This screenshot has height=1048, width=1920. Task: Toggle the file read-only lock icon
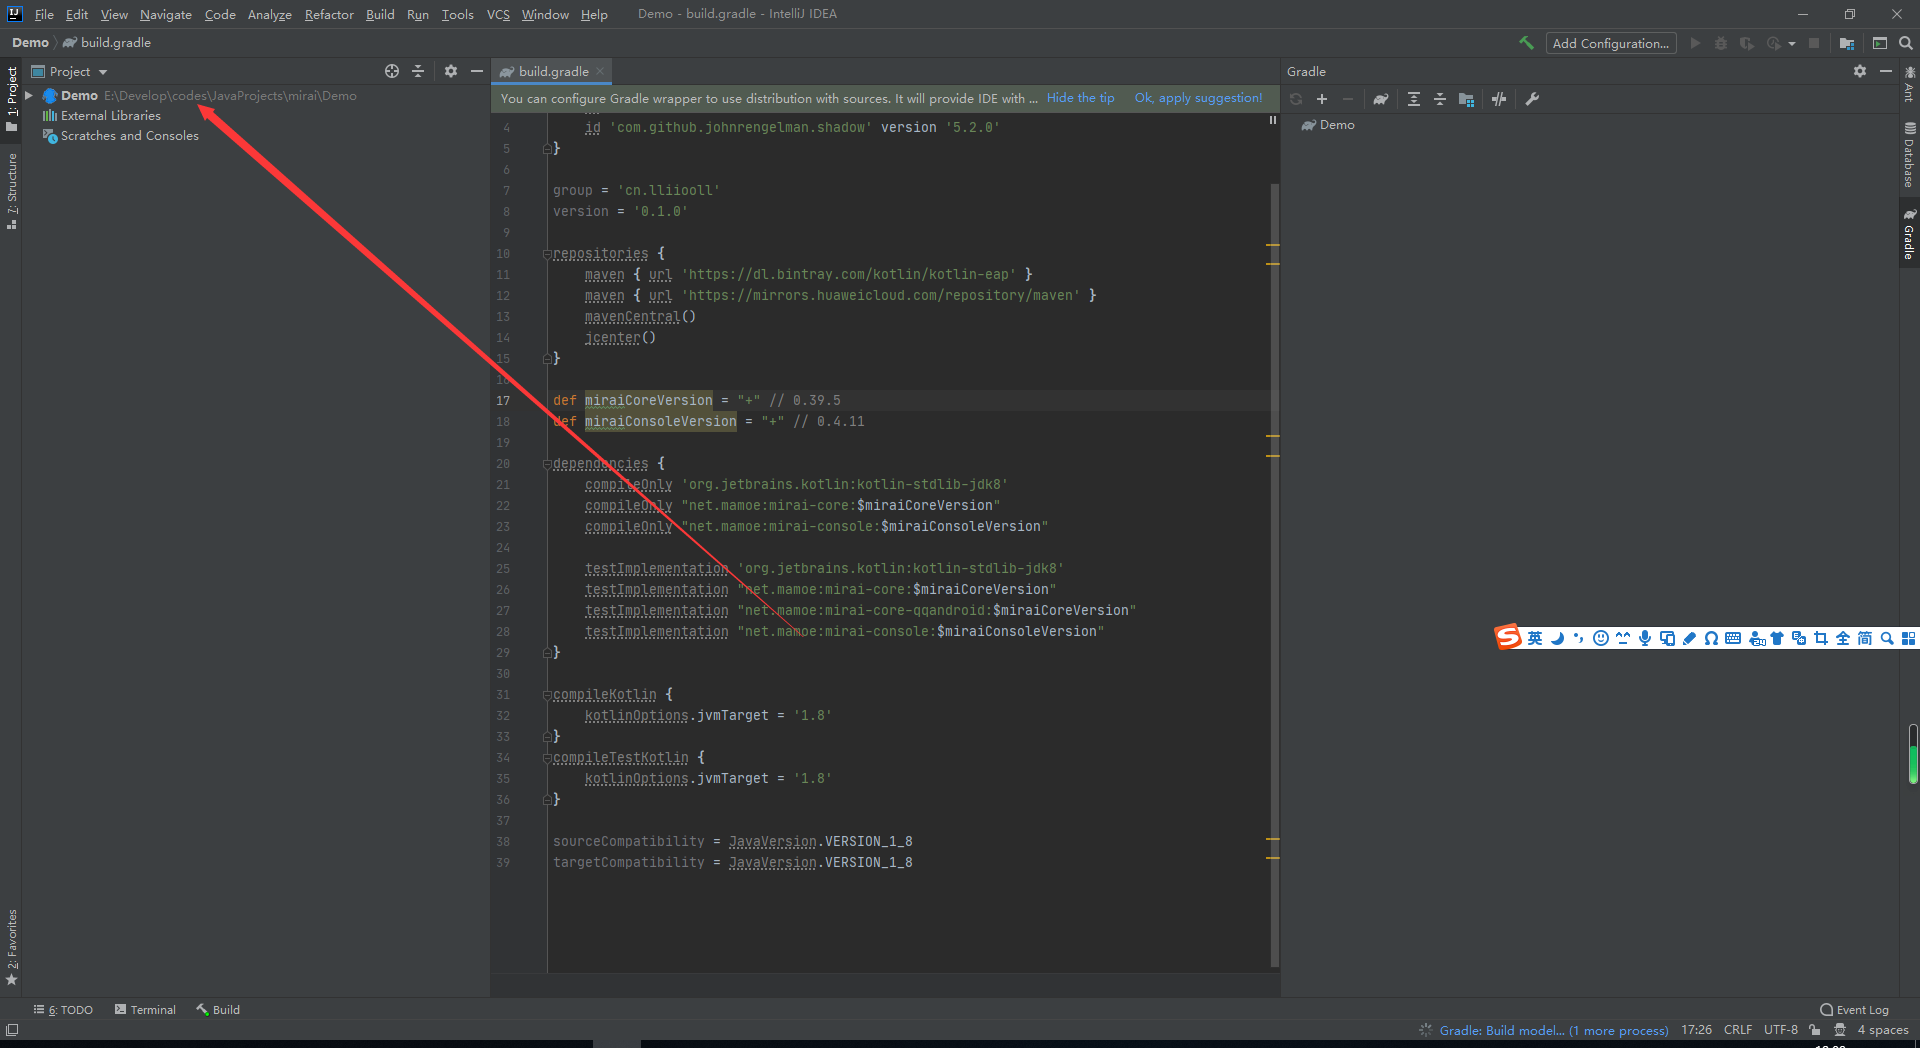coord(1814,1030)
